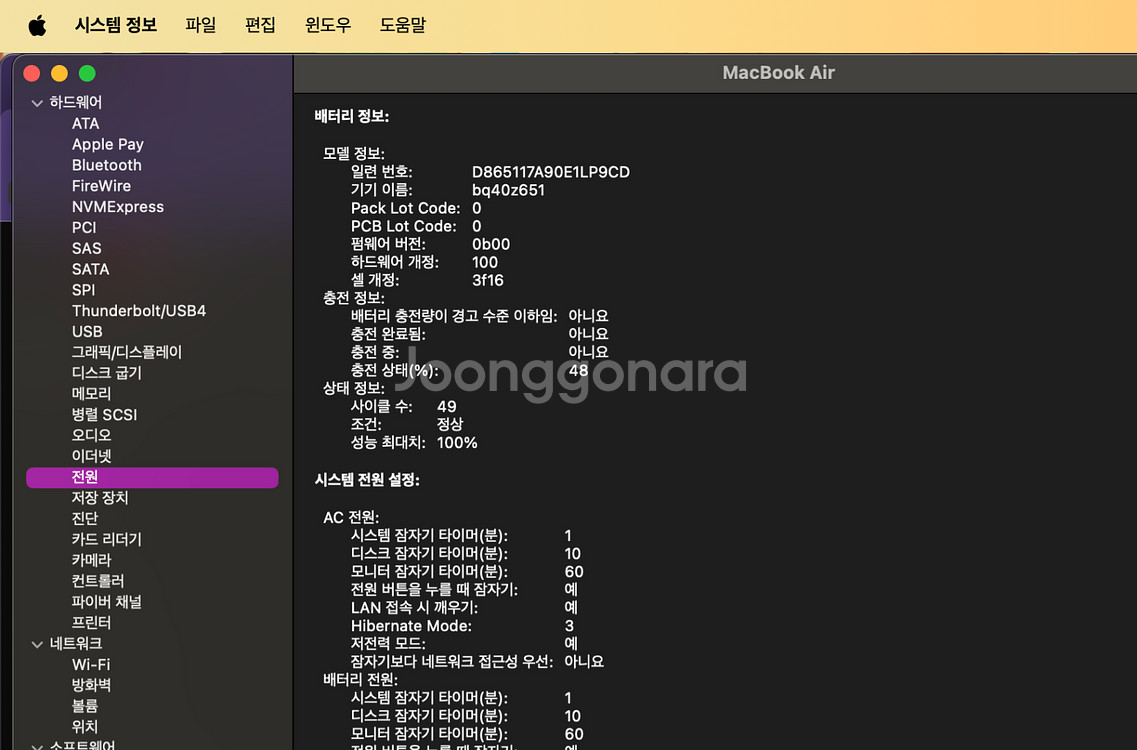The image size is (1137, 750).
Task: Click 성능 최대치 value 100%
Action: pyautogui.click(x=457, y=442)
